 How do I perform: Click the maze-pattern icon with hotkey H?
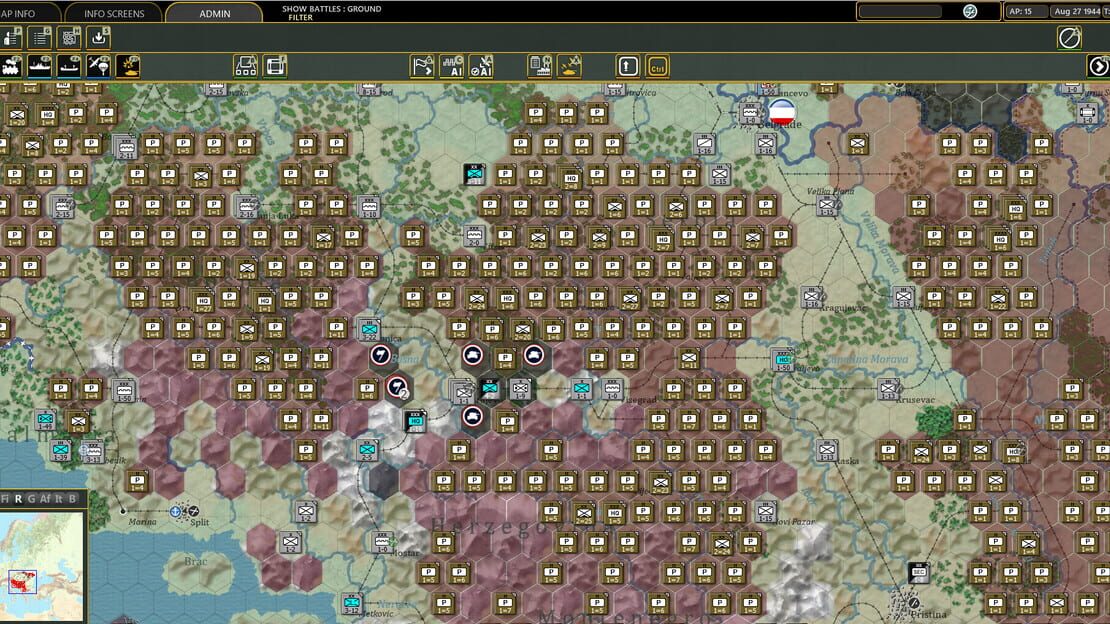point(69,38)
